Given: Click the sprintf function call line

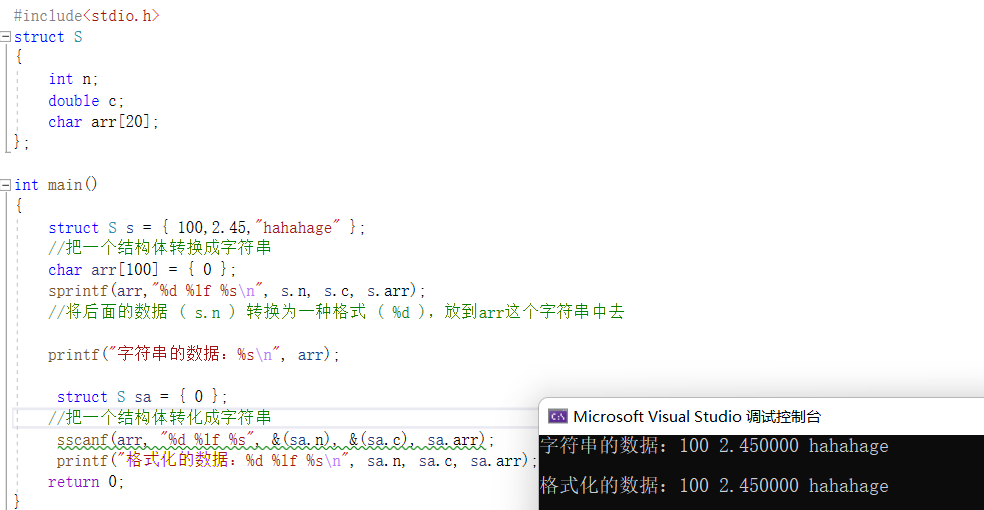Looking at the screenshot, I should tap(237, 291).
